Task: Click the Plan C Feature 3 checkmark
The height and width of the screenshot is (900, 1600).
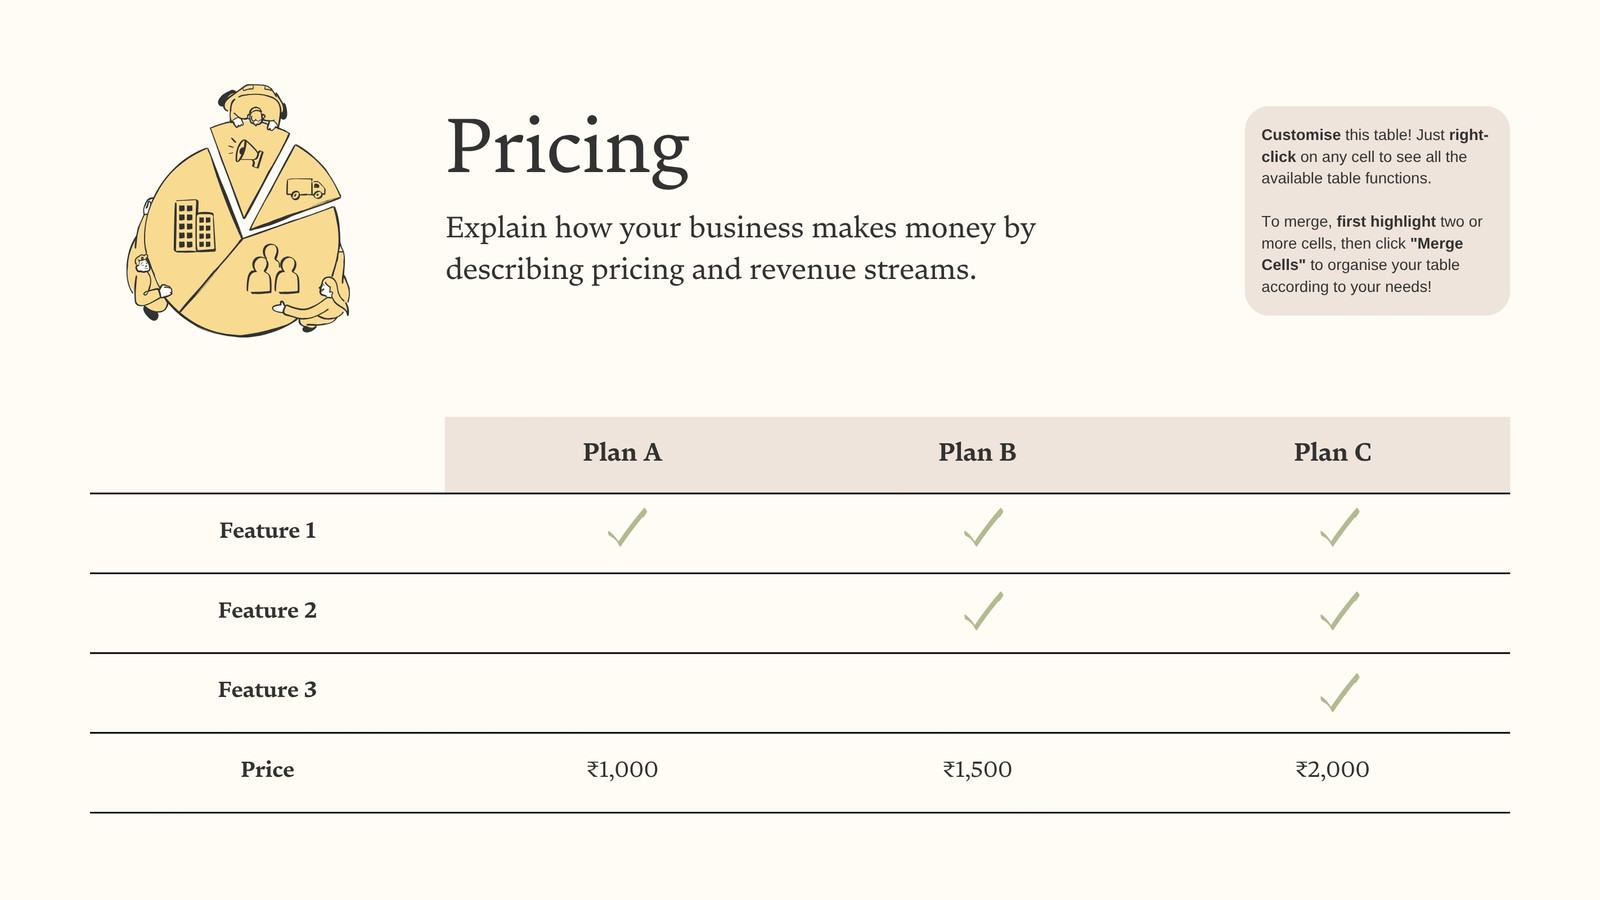Action: pyautogui.click(x=1339, y=692)
